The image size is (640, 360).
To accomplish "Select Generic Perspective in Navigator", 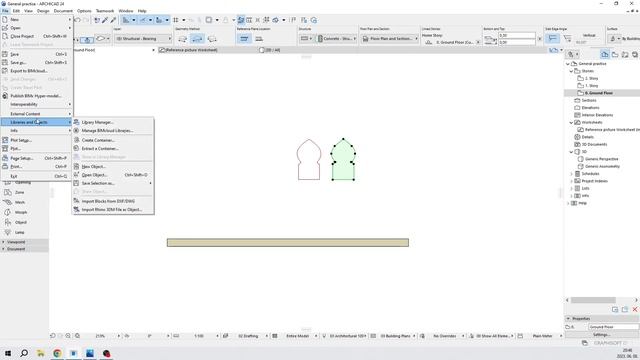I will point(601,159).
